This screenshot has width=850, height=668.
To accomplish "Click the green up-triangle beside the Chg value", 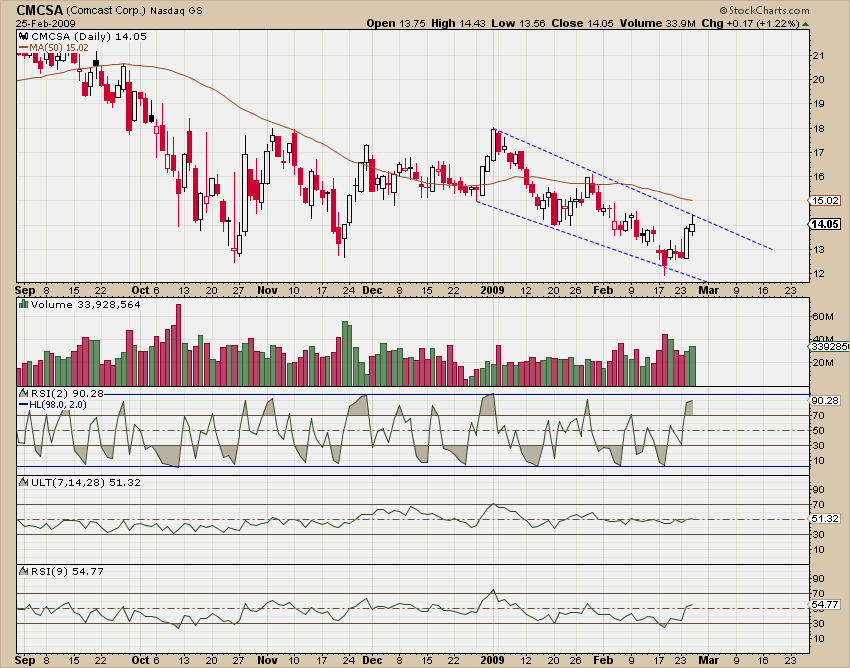I will point(806,24).
